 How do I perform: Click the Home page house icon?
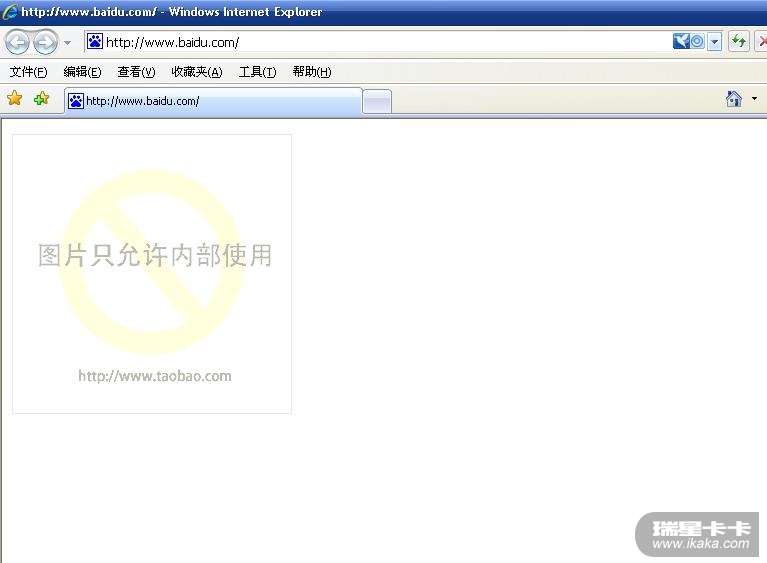click(733, 99)
